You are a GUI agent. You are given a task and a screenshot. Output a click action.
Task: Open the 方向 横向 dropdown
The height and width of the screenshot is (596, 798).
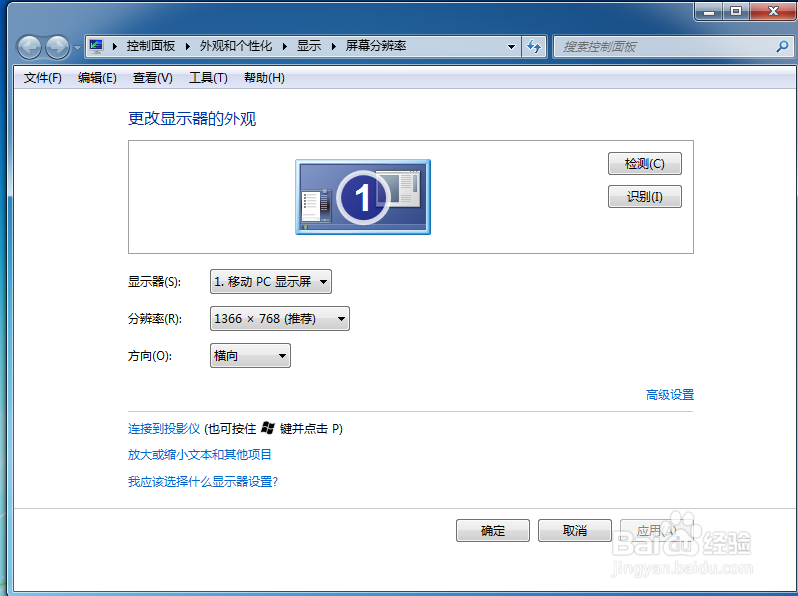[250, 355]
